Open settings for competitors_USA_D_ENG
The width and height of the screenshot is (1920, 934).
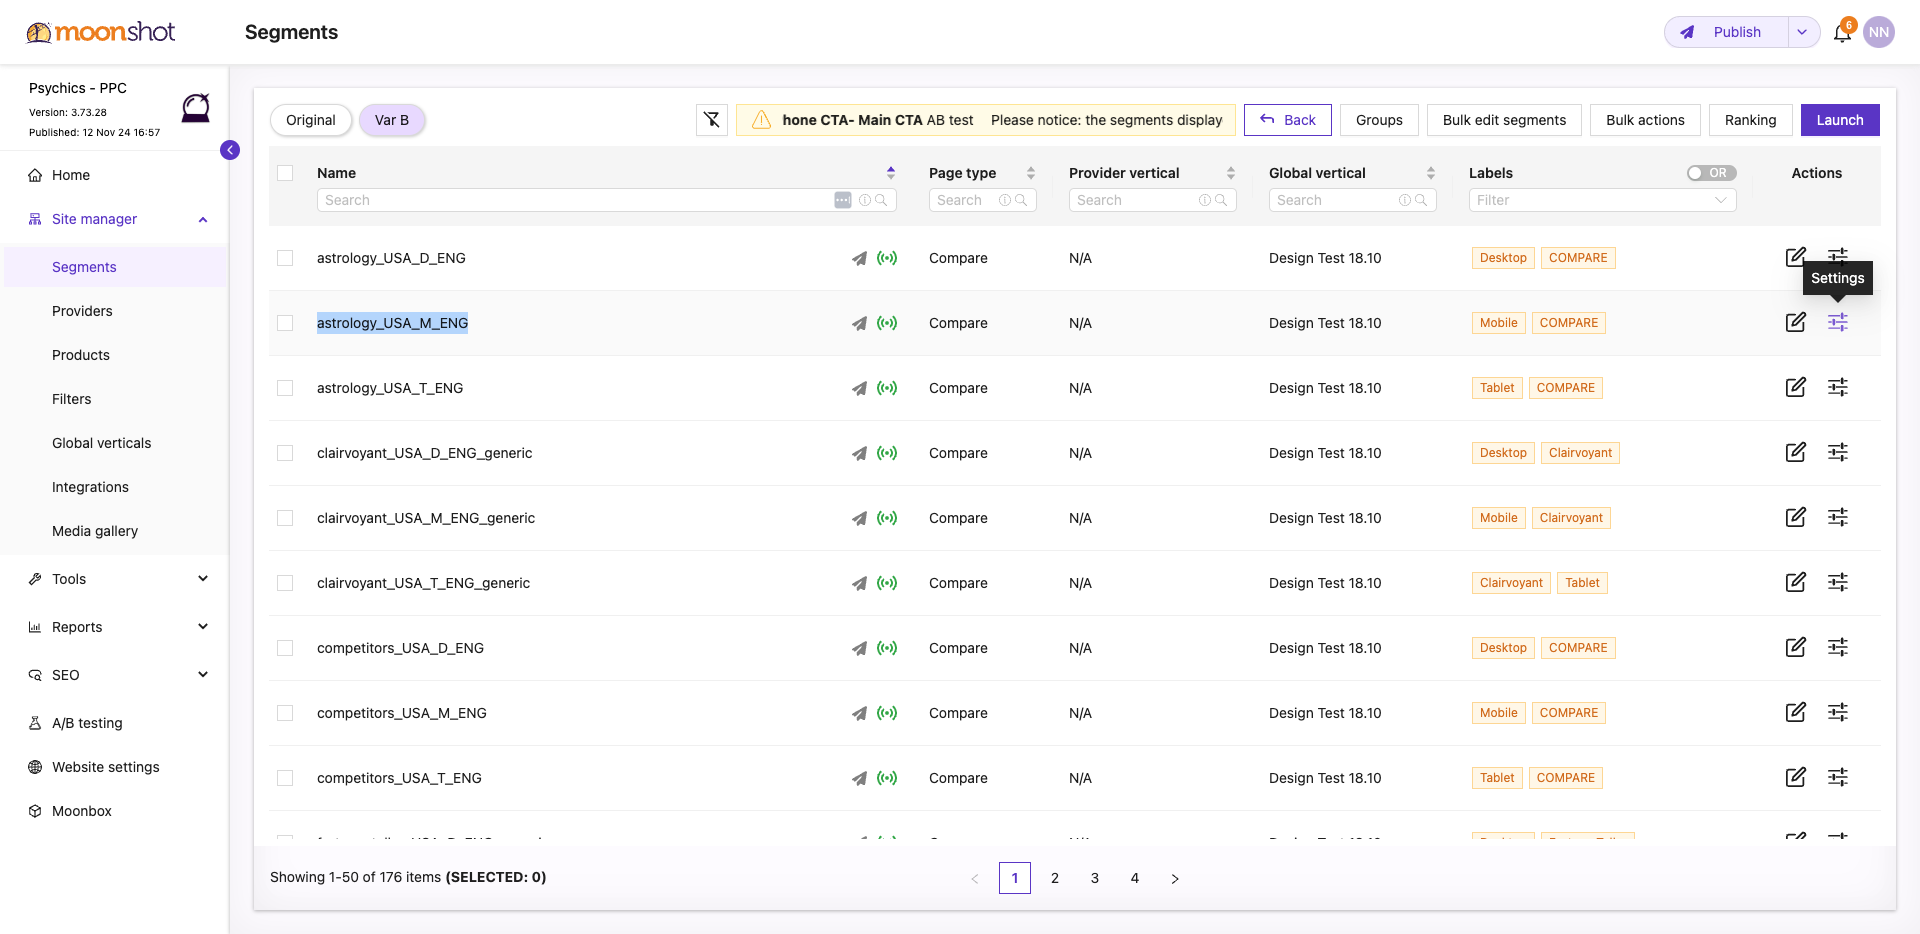click(x=1838, y=647)
